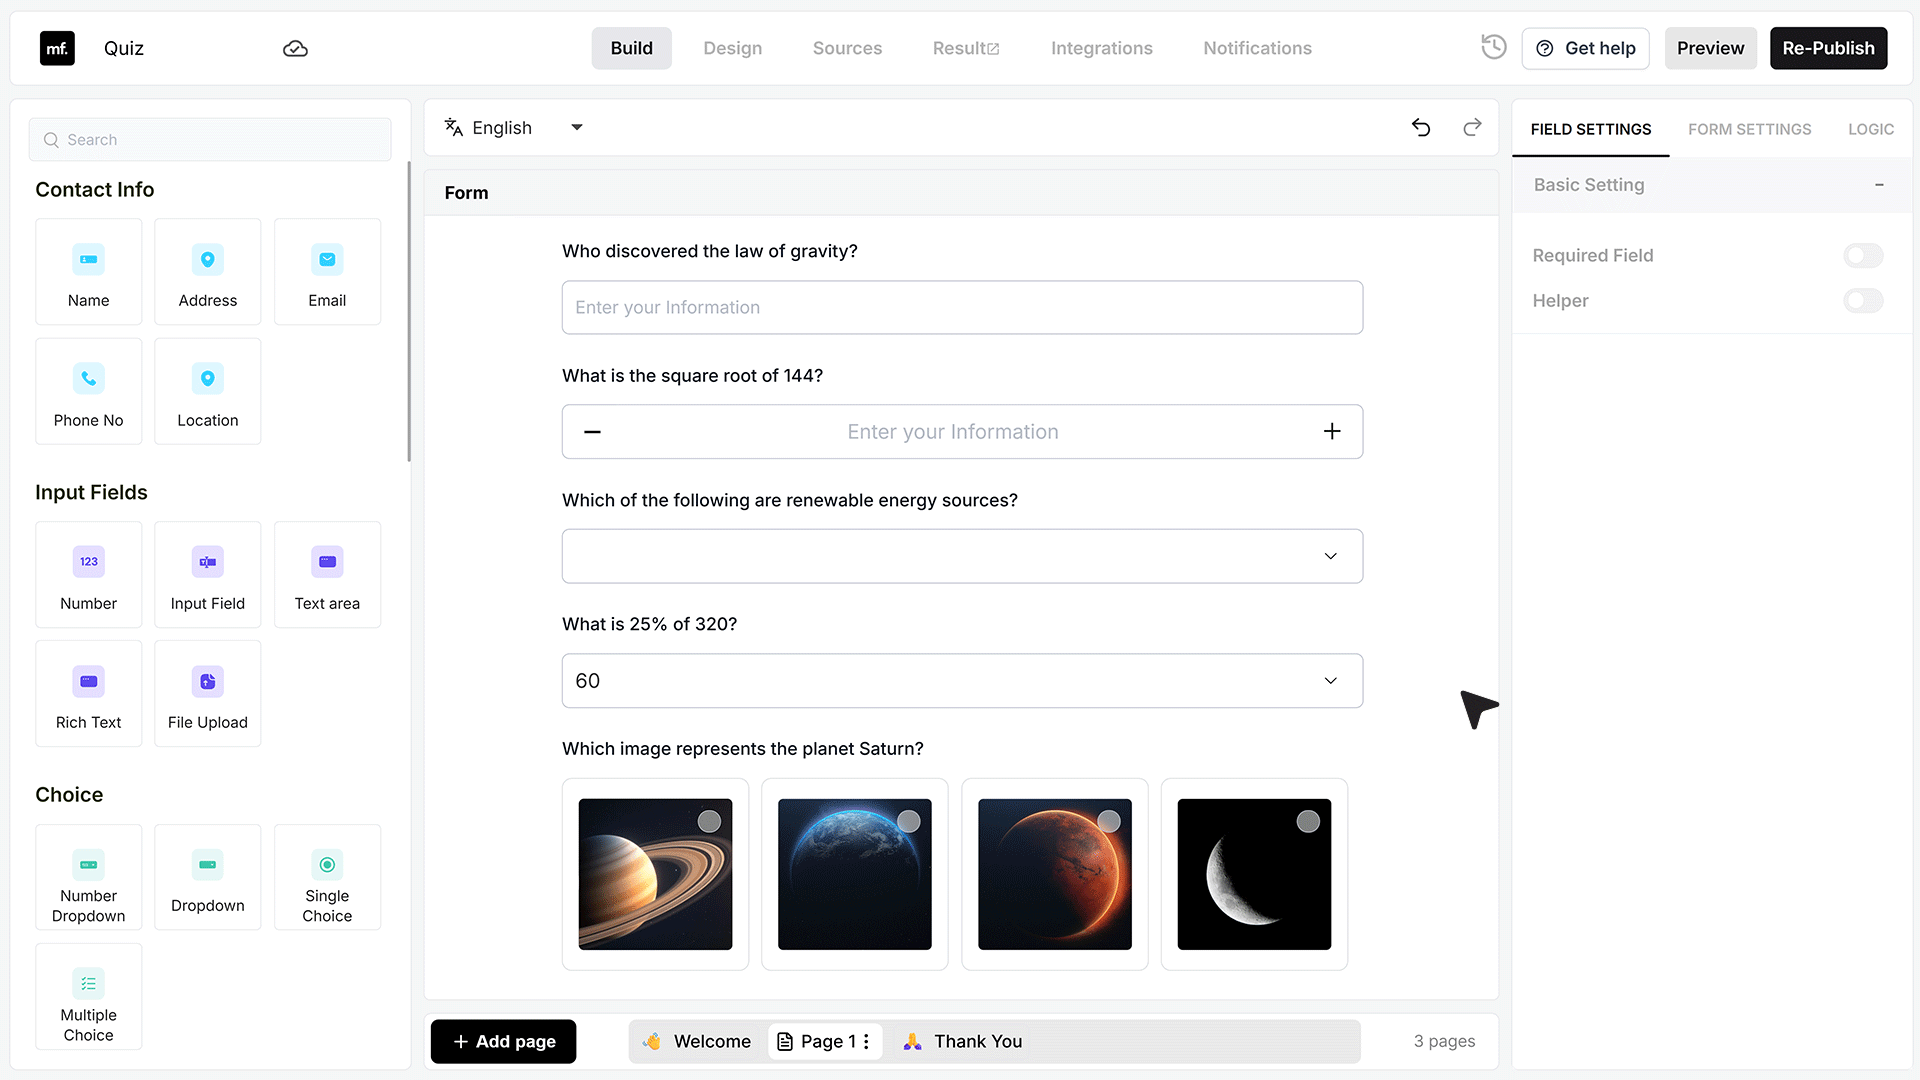Add the Rich Text element
Image resolution: width=1920 pixels, height=1080 pixels.
pyautogui.click(x=89, y=694)
